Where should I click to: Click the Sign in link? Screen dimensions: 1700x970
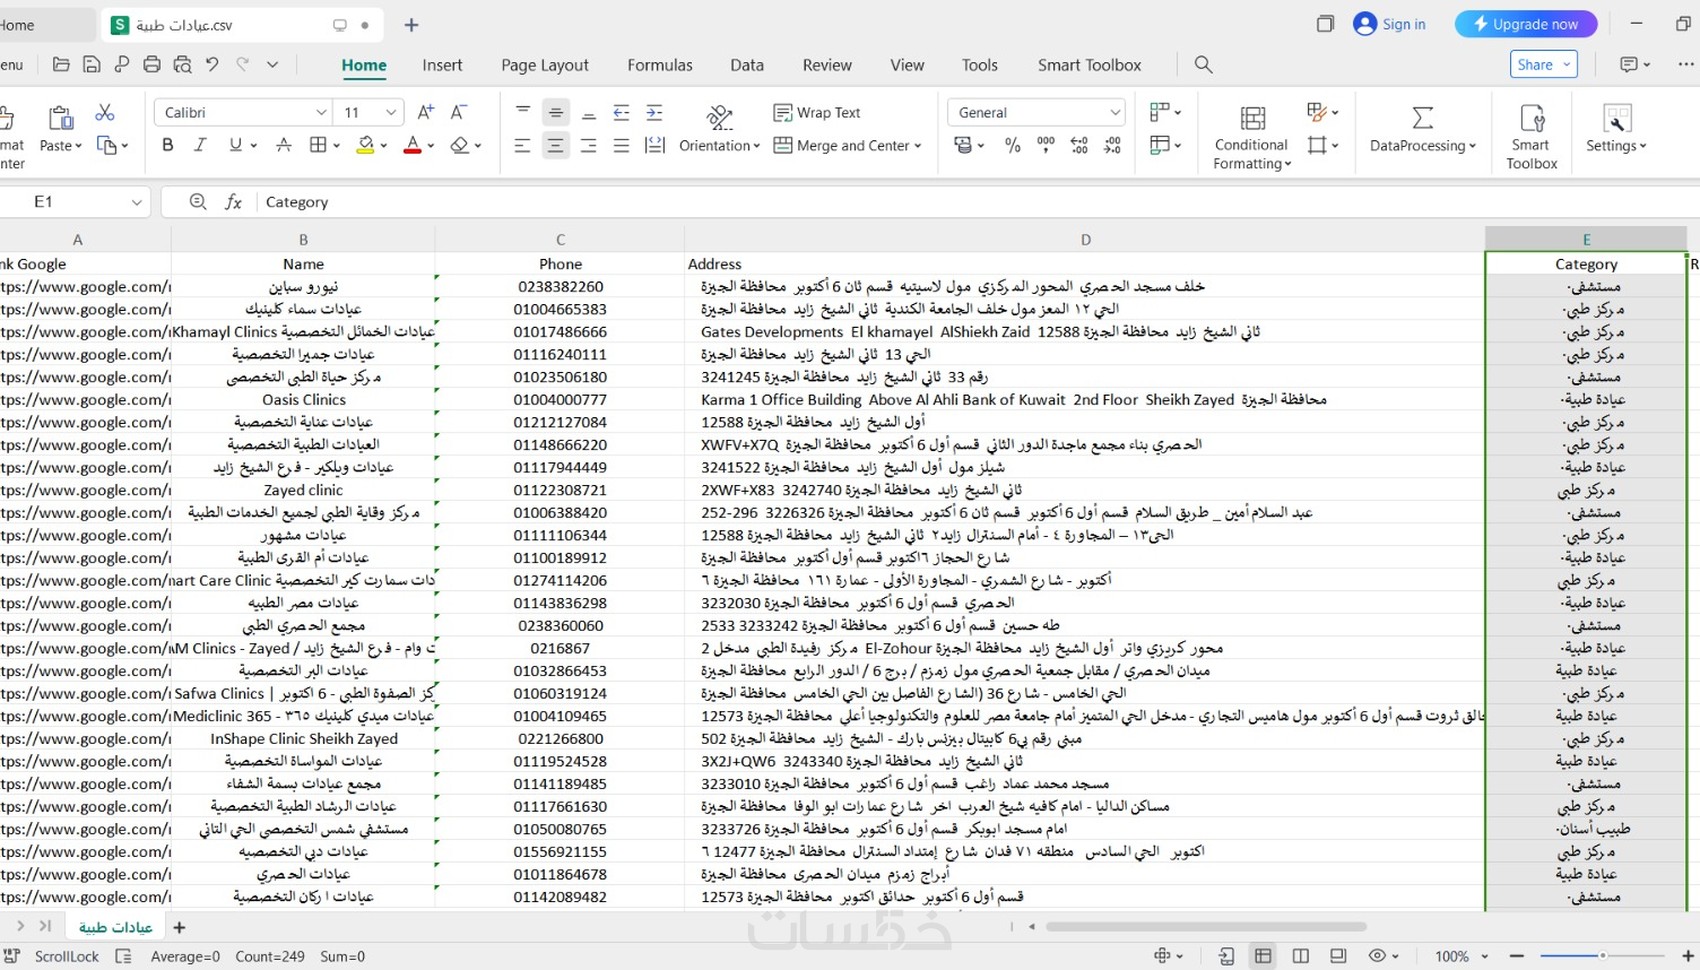pos(1404,24)
